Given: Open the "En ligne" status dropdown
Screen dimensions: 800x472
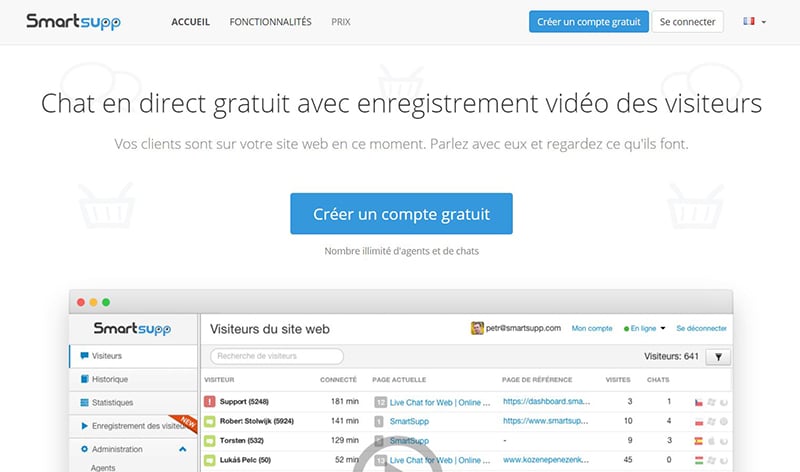Looking at the screenshot, I should click(x=644, y=328).
